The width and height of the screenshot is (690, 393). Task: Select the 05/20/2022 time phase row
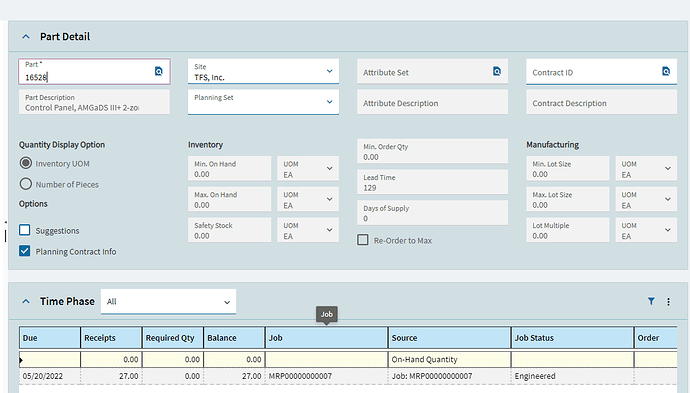[x=348, y=376]
